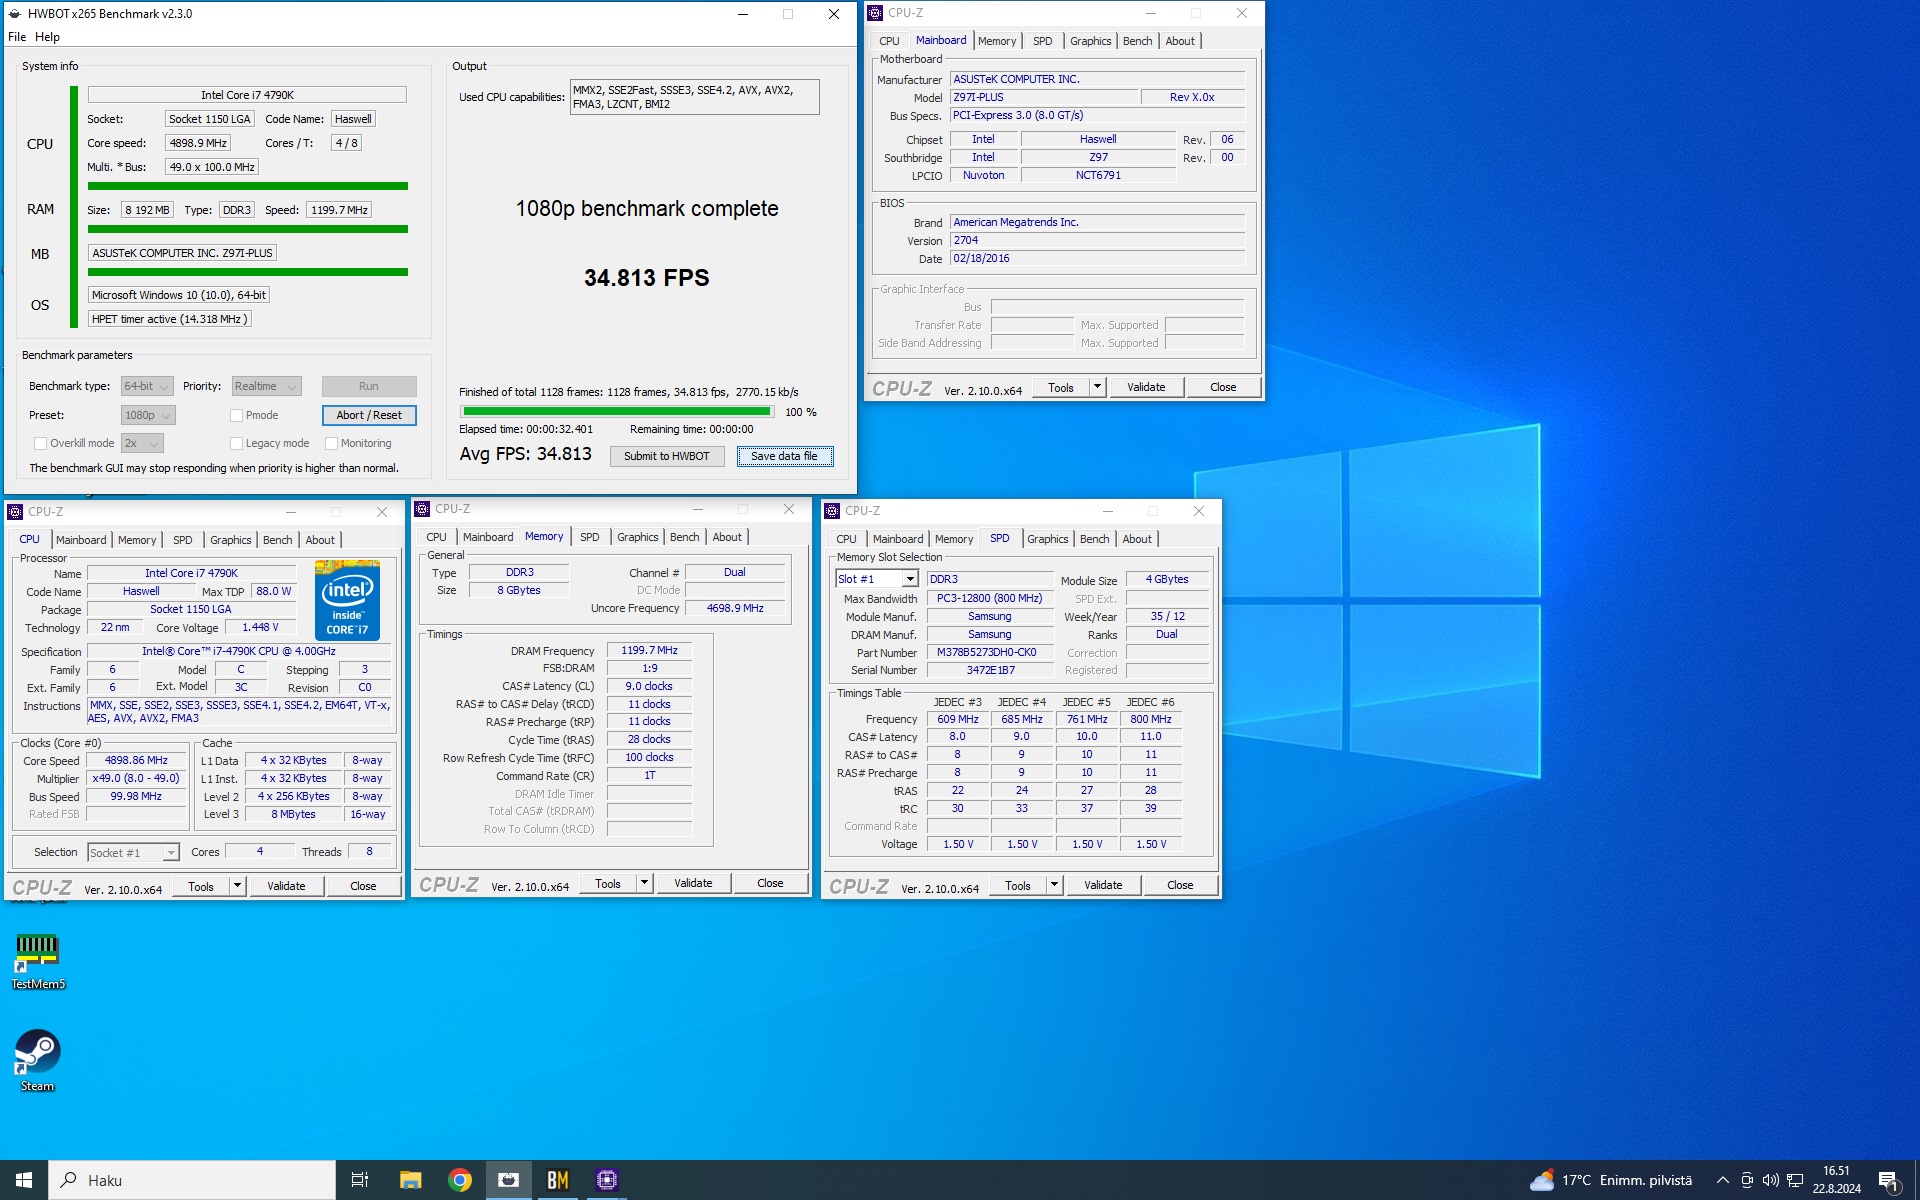Open Windows Start menu
The height and width of the screenshot is (1200, 1920).
coord(24,1180)
